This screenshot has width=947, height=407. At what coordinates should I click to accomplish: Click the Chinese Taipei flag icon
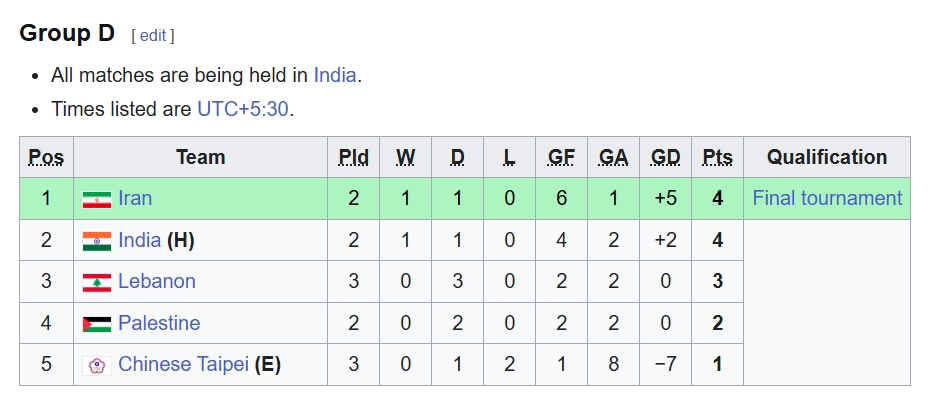[97, 365]
